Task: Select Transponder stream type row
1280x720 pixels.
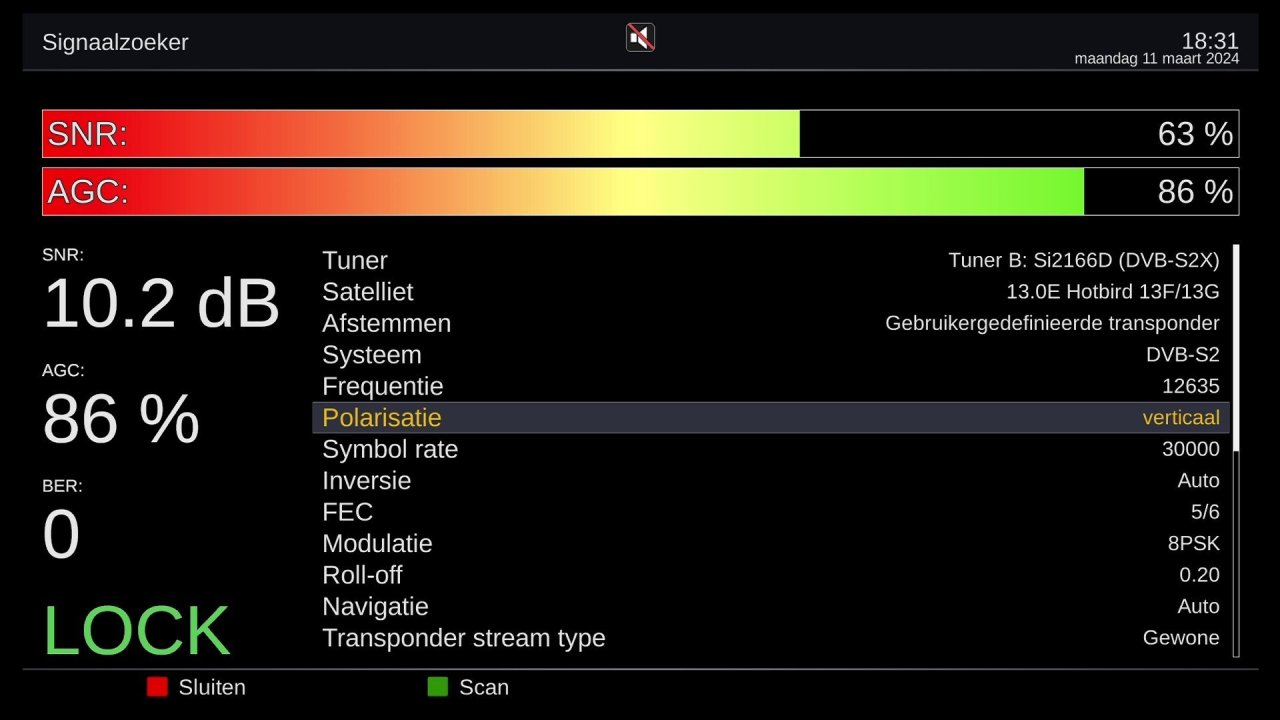Action: [770, 638]
